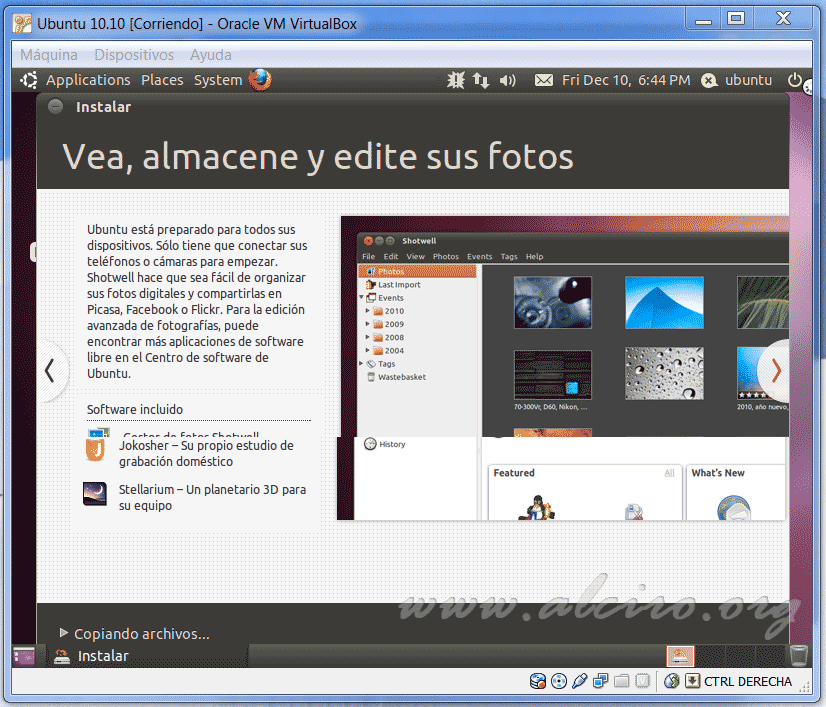Click the VirtualBox mouse integration icon
Screen dimensions: 826x707
tap(672, 681)
